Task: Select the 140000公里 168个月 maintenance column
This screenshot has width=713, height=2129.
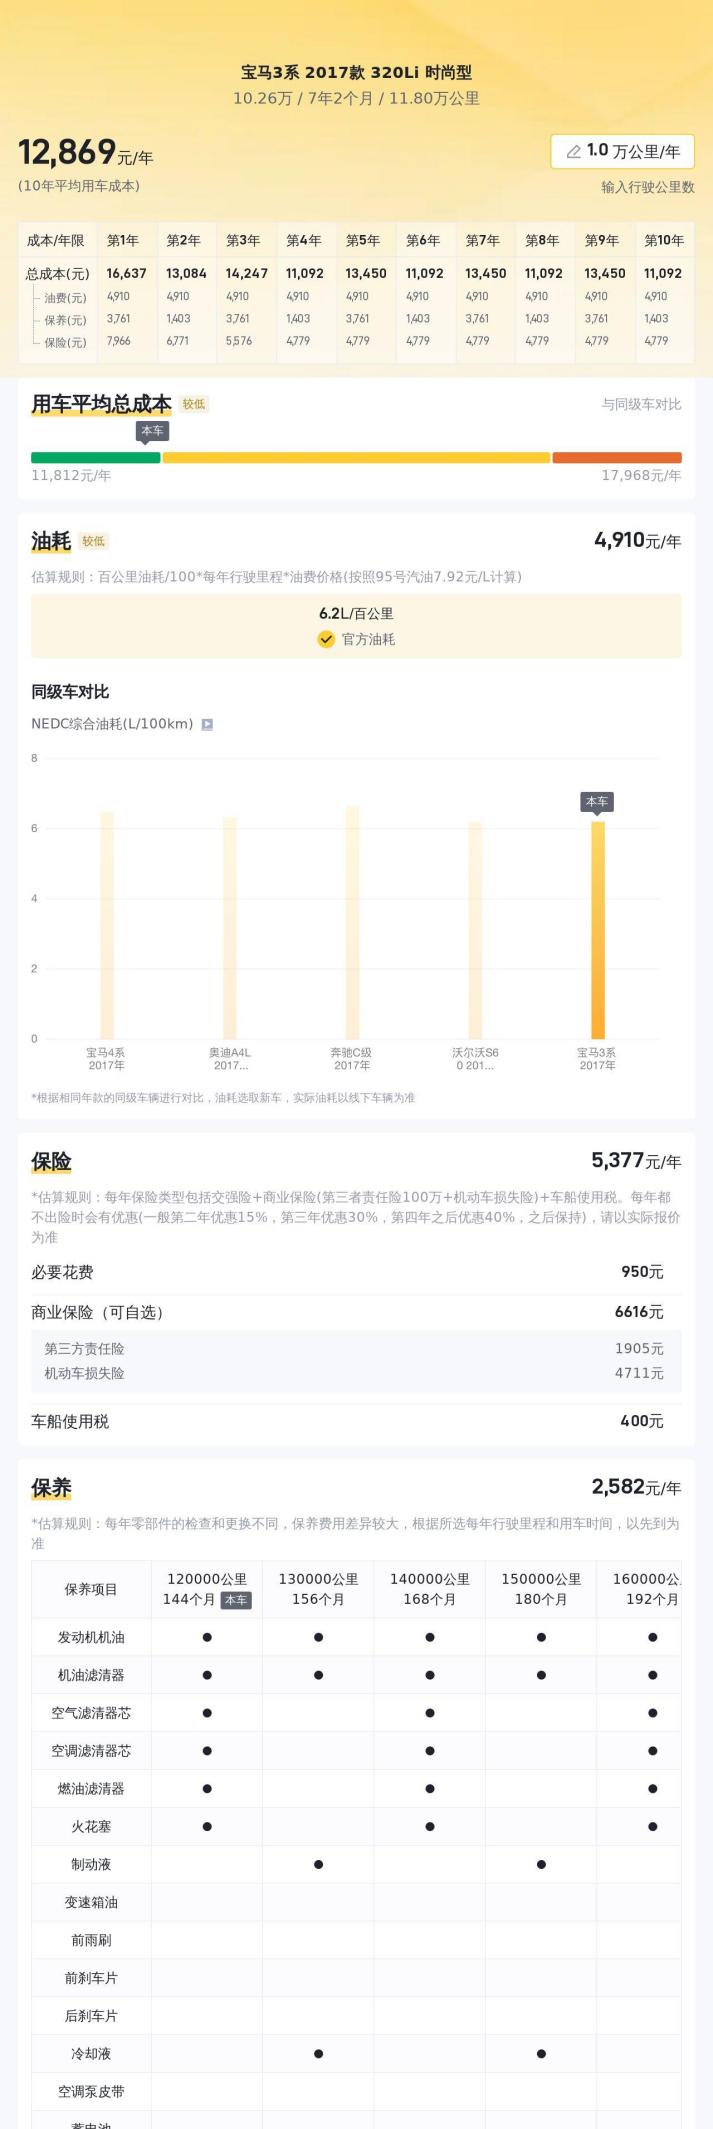Action: coord(430,1589)
